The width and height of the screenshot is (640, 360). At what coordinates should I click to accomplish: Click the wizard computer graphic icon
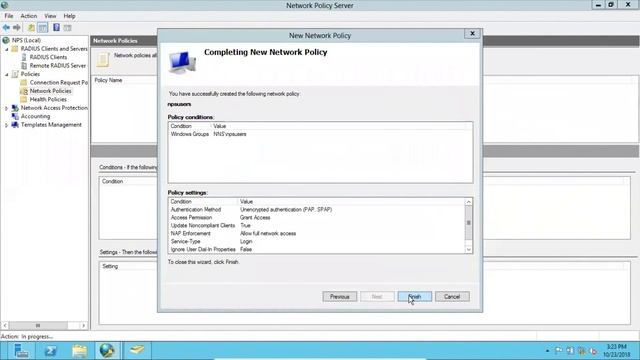(x=182, y=62)
